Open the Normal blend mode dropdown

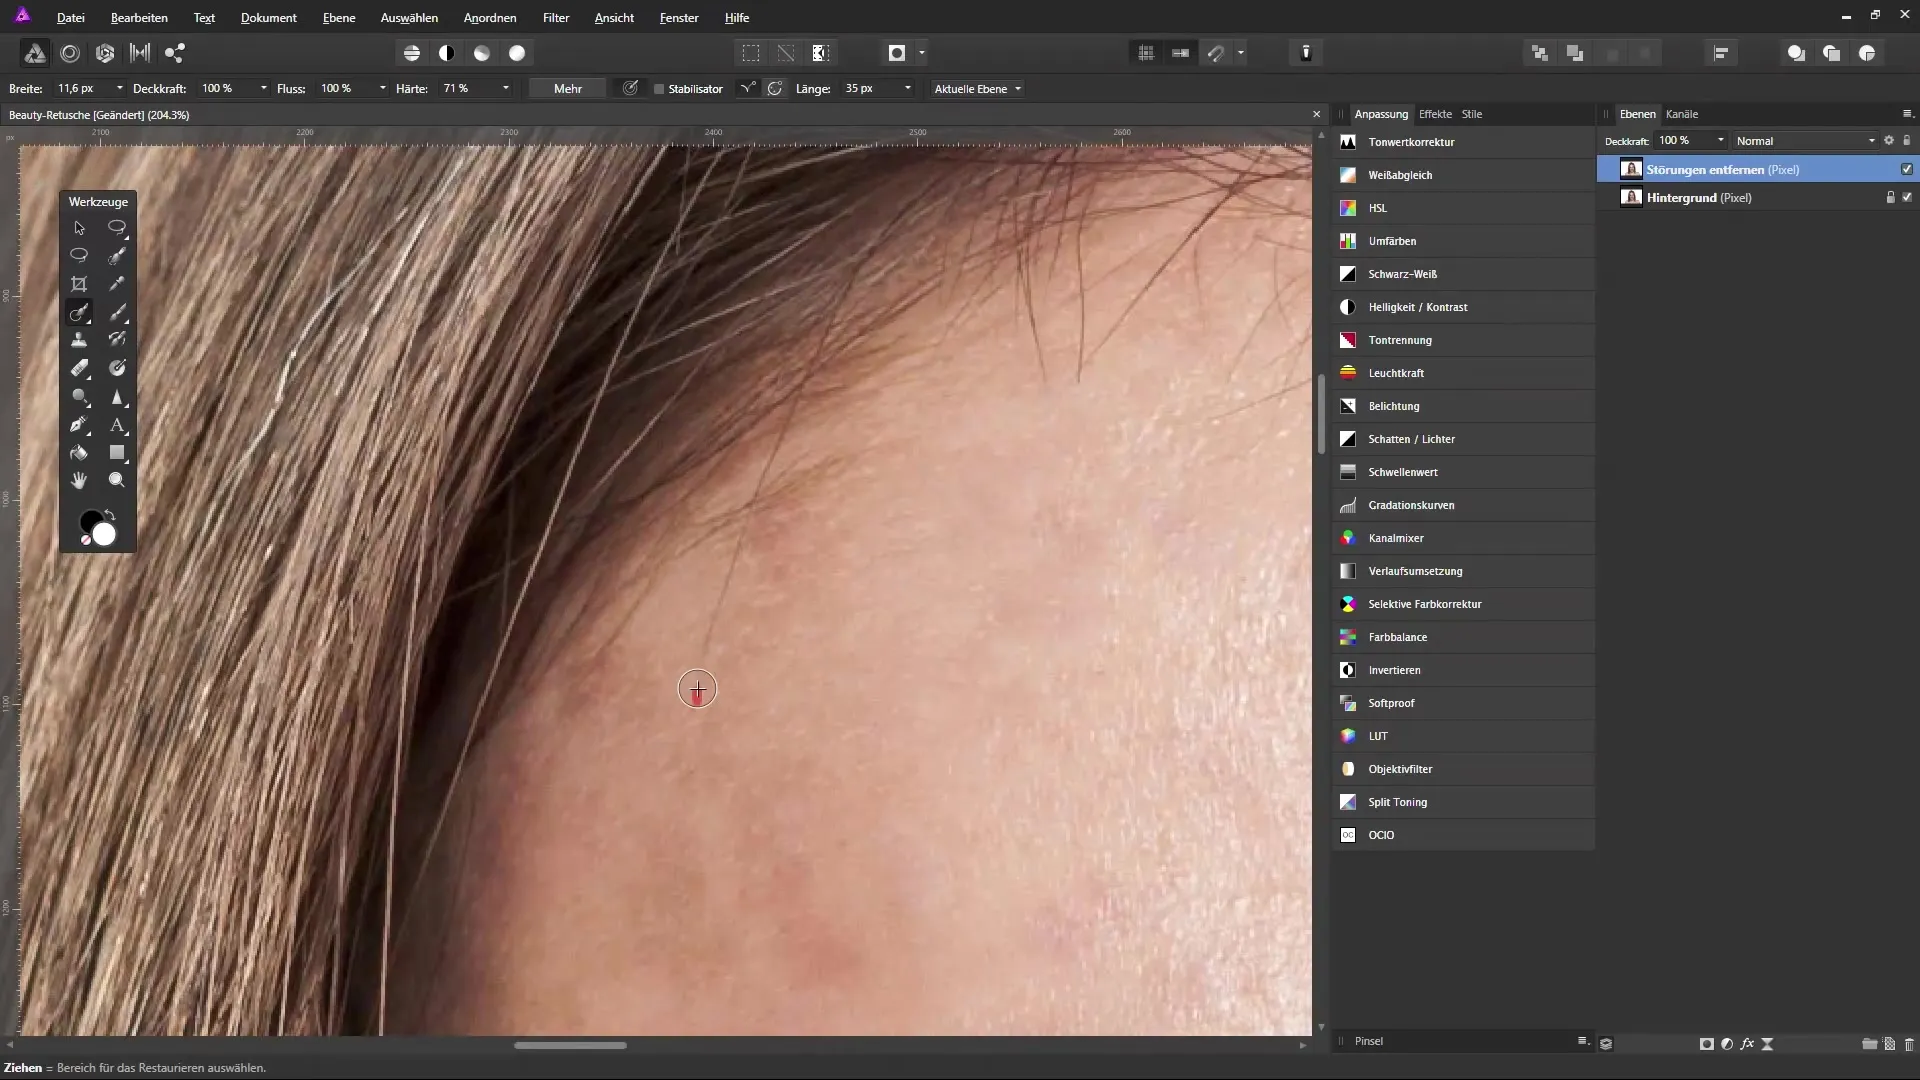(1806, 141)
